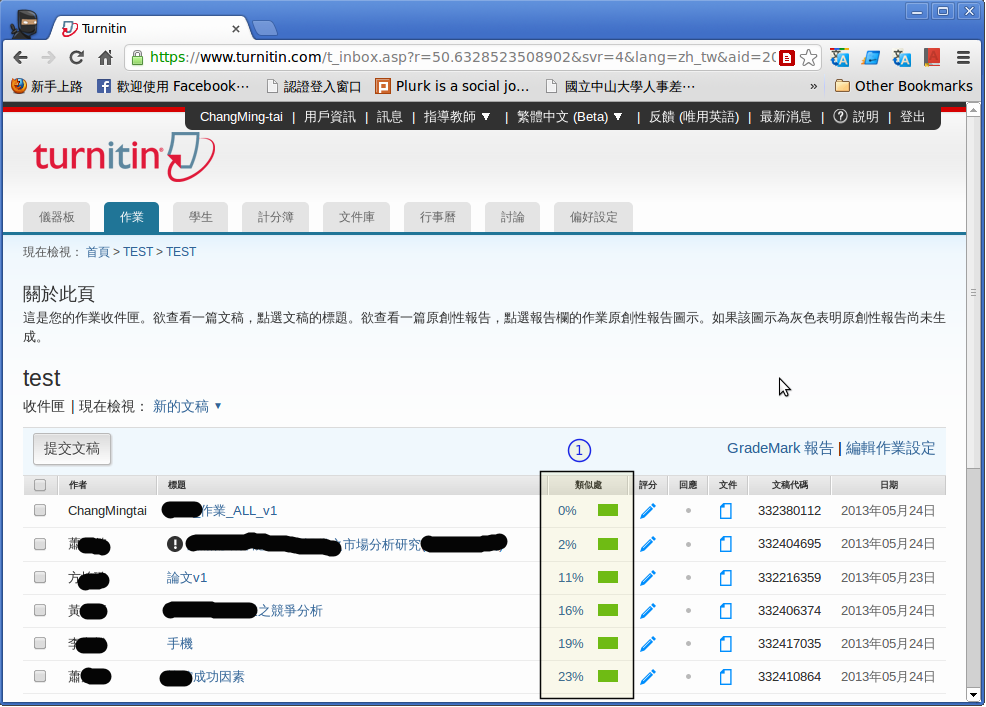Click the green similarity bar showing 23%

(x=607, y=677)
